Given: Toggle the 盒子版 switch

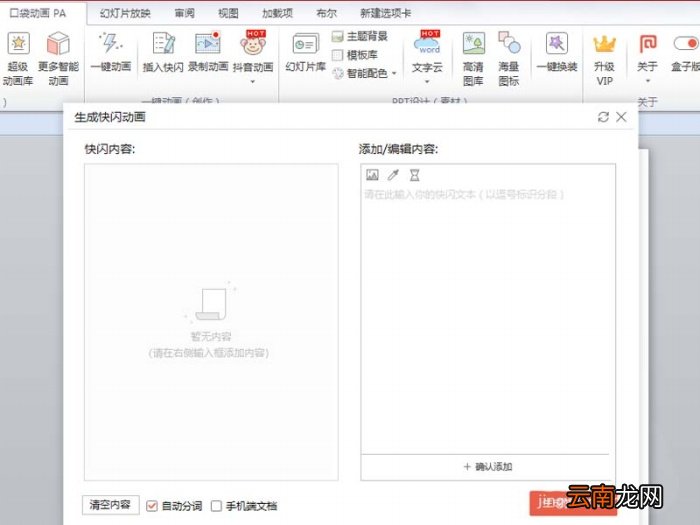Looking at the screenshot, I should (686, 43).
